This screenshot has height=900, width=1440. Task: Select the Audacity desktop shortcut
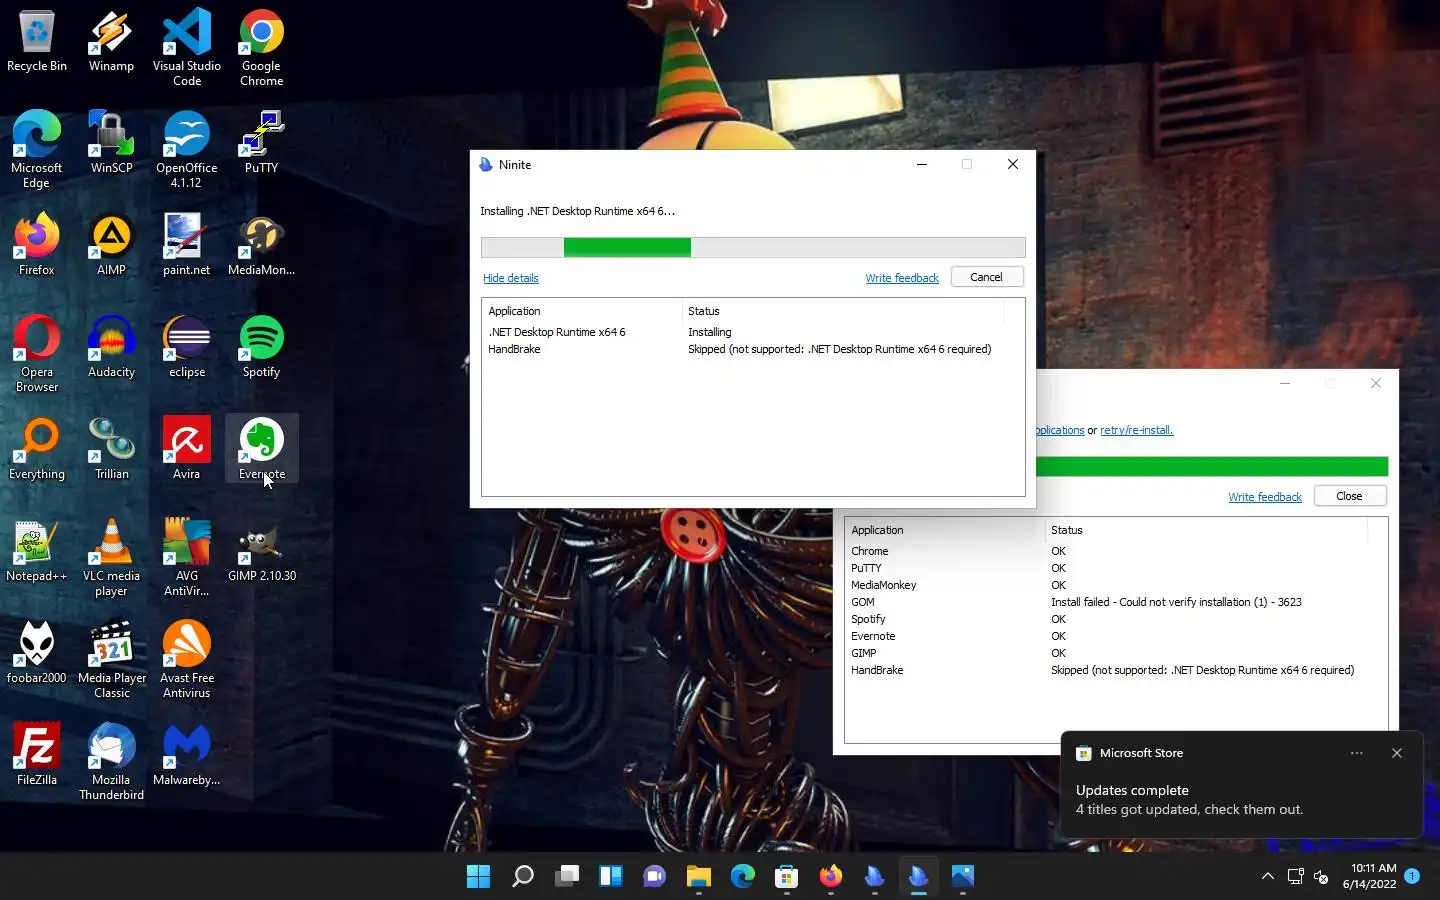(111, 347)
